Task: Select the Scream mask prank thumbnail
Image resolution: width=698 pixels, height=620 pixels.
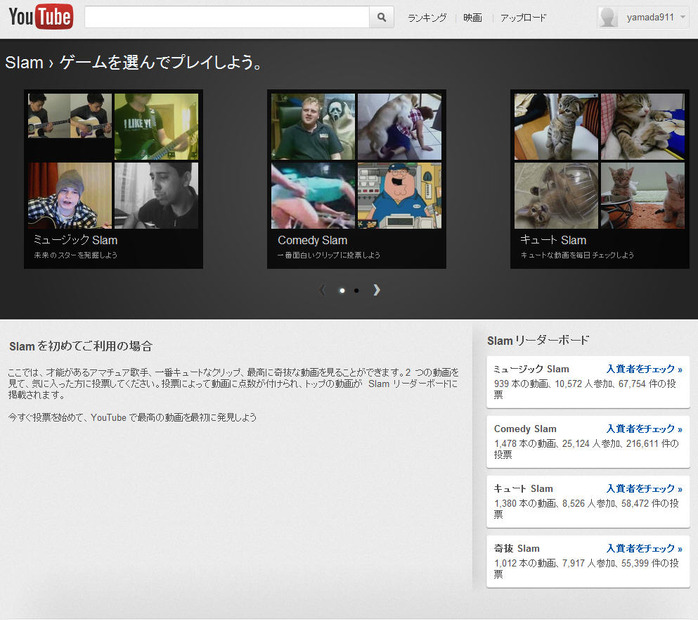Action: (313, 126)
